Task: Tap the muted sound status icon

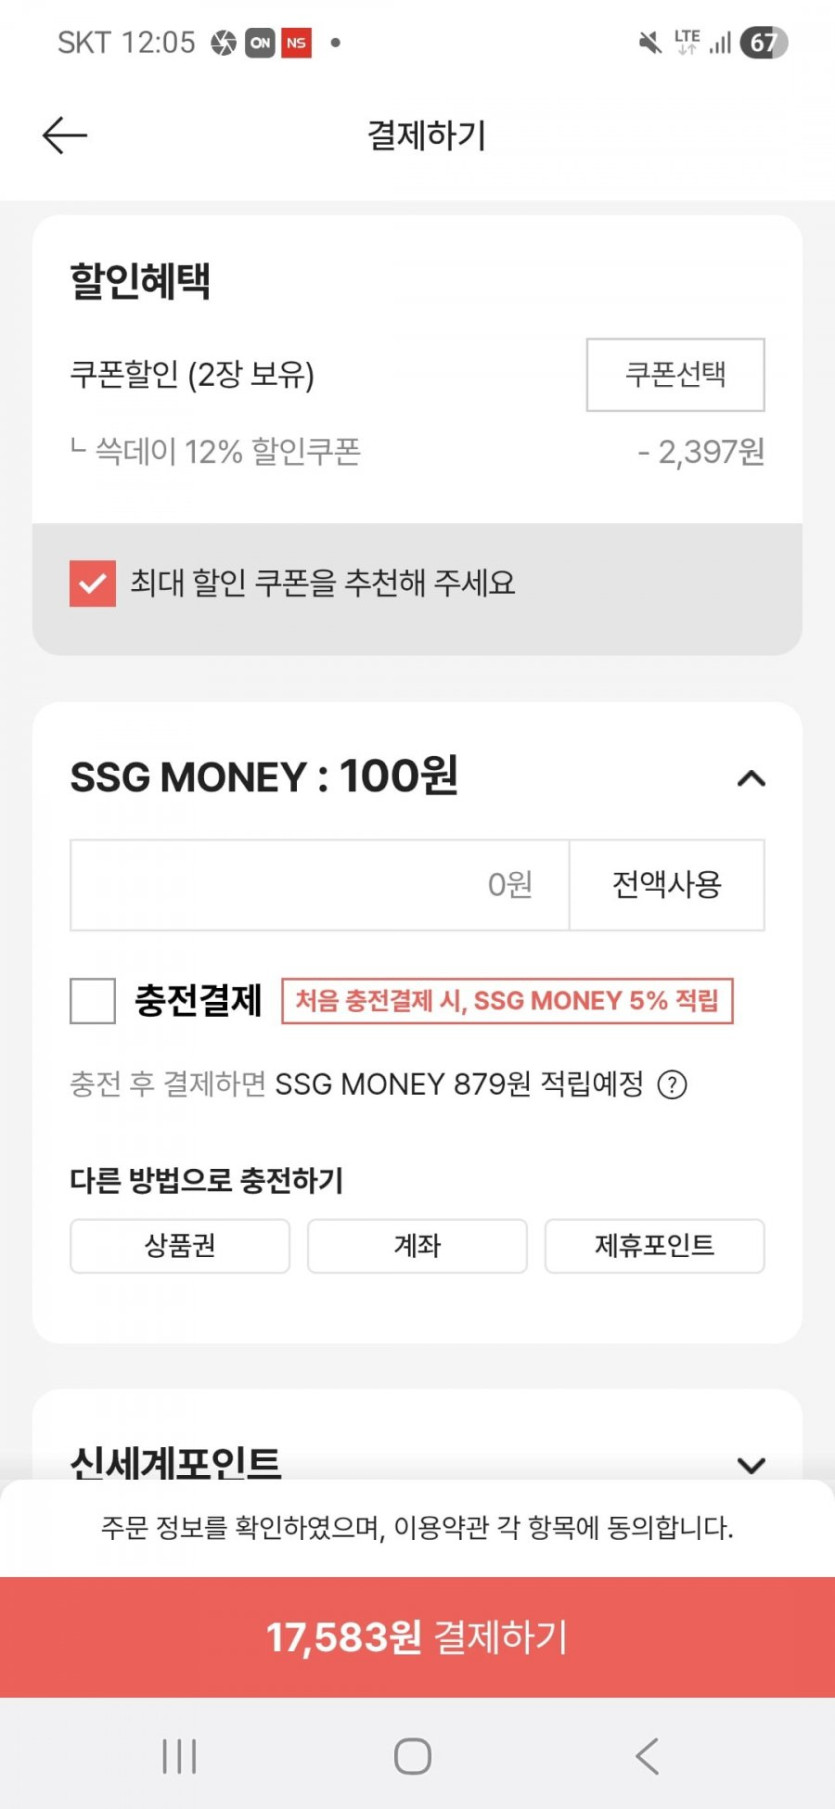Action: coord(650,43)
